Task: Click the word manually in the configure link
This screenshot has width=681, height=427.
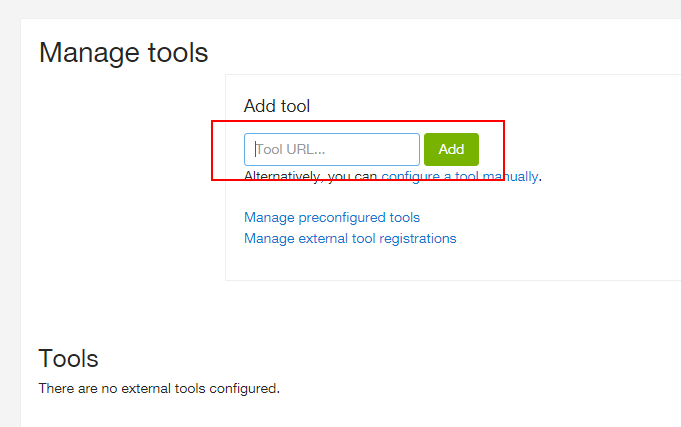Action: tap(510, 176)
